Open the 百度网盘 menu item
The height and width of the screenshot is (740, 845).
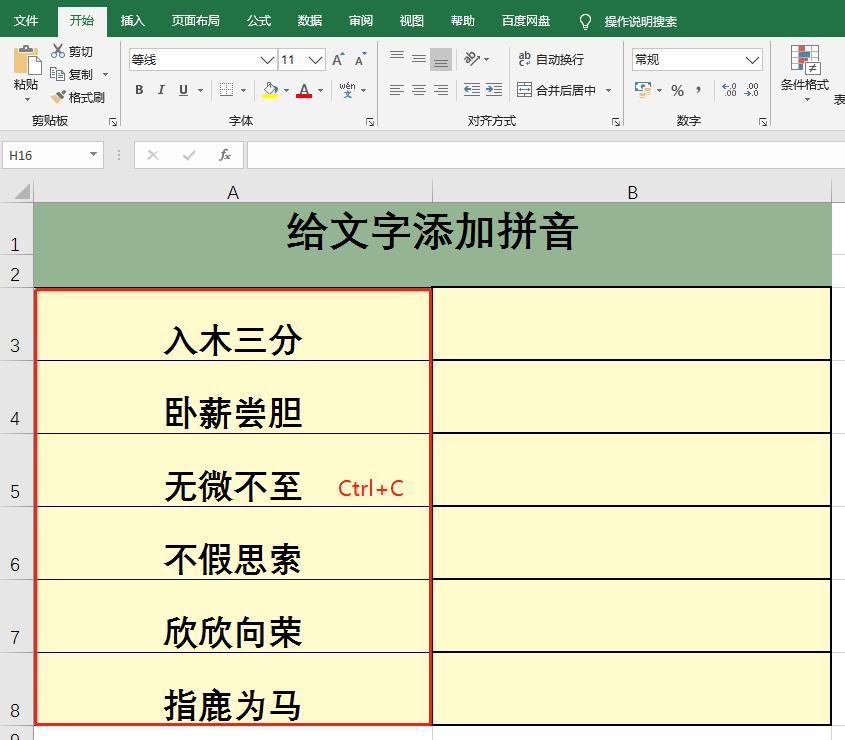point(527,19)
